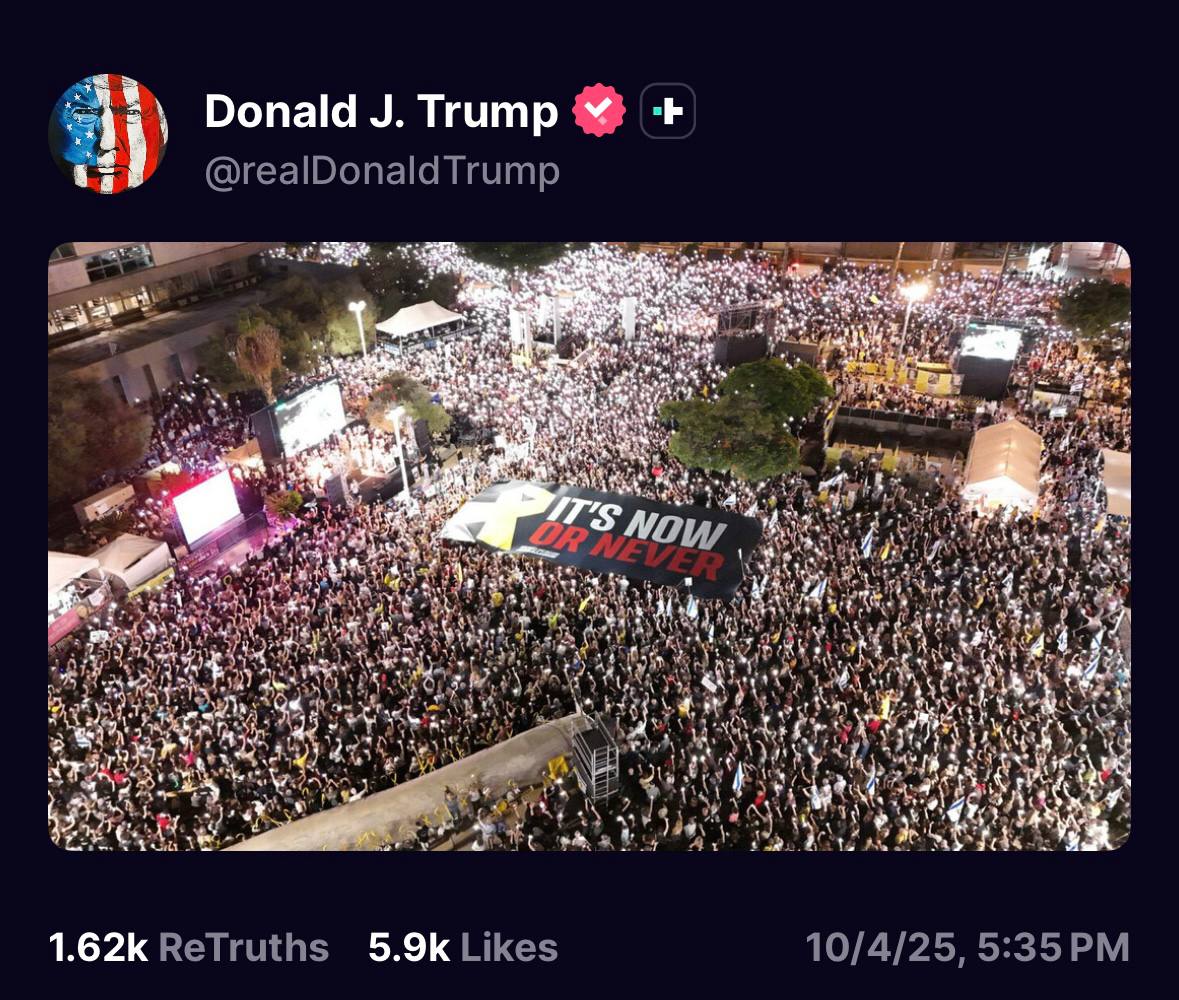Screen dimensions: 1179x1000
Task: Click the large video screen above stage
Action: (309, 417)
